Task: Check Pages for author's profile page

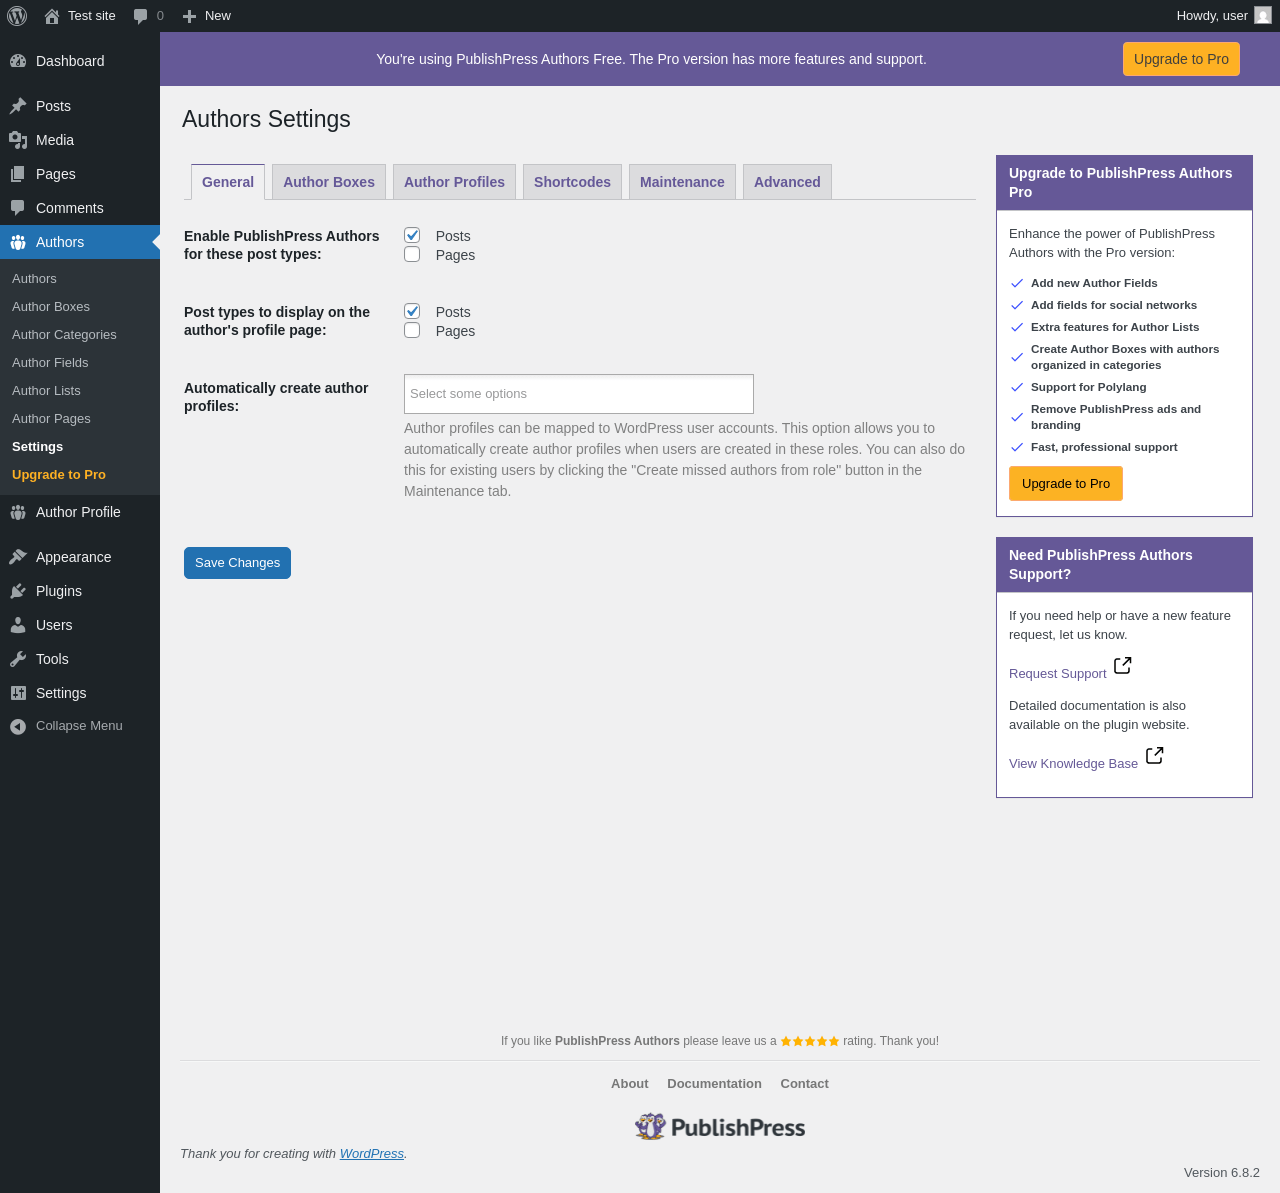Action: [x=412, y=330]
